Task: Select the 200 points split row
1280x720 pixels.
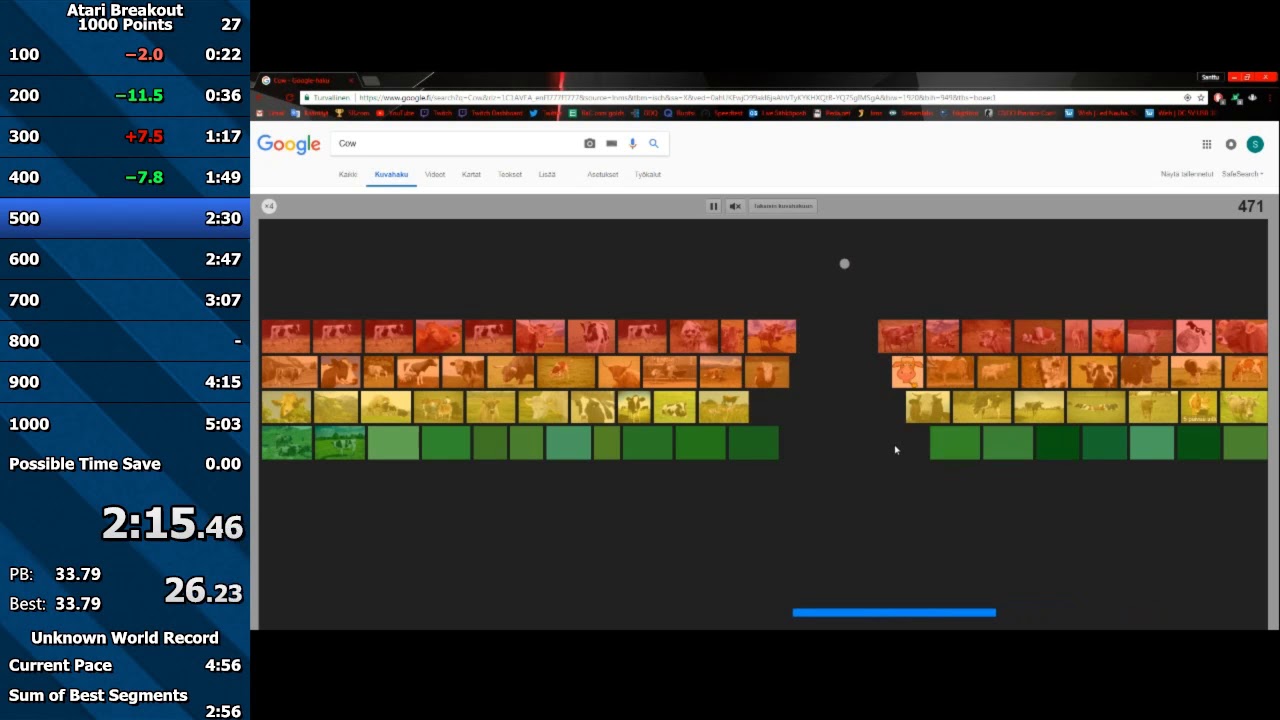Action: pyautogui.click(x=125, y=95)
